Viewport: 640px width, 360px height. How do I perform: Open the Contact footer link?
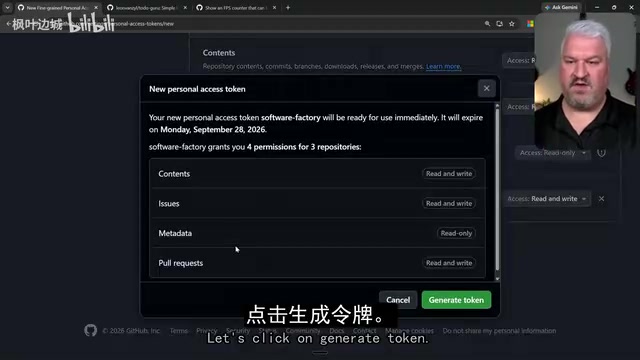(364, 331)
